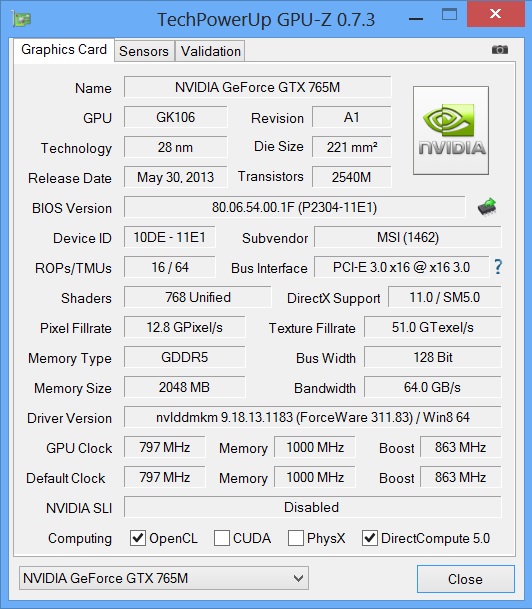
Task: Click the Transistors value 2540M
Action: pos(351,177)
